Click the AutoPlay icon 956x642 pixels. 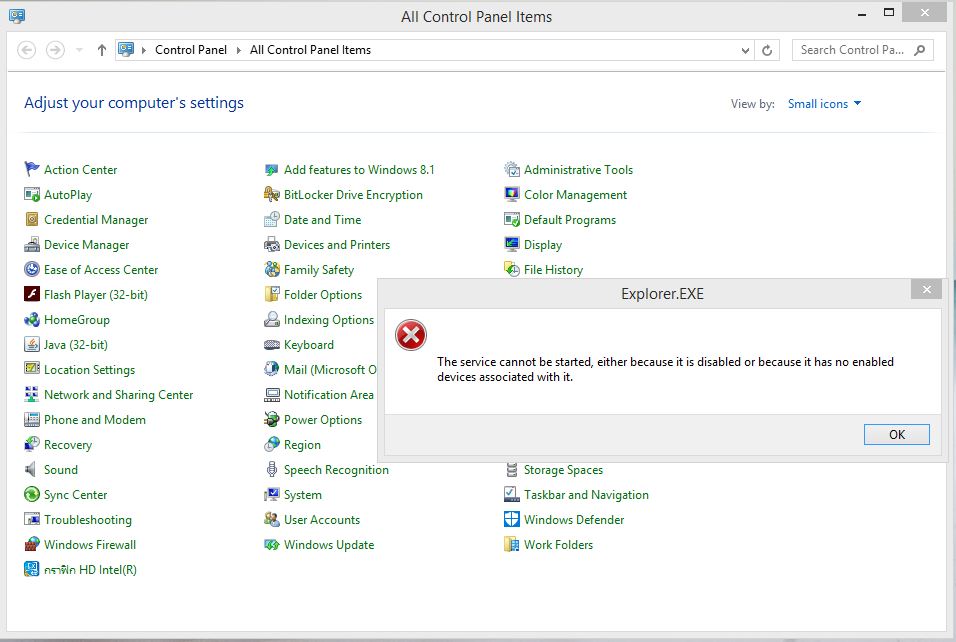[32, 194]
